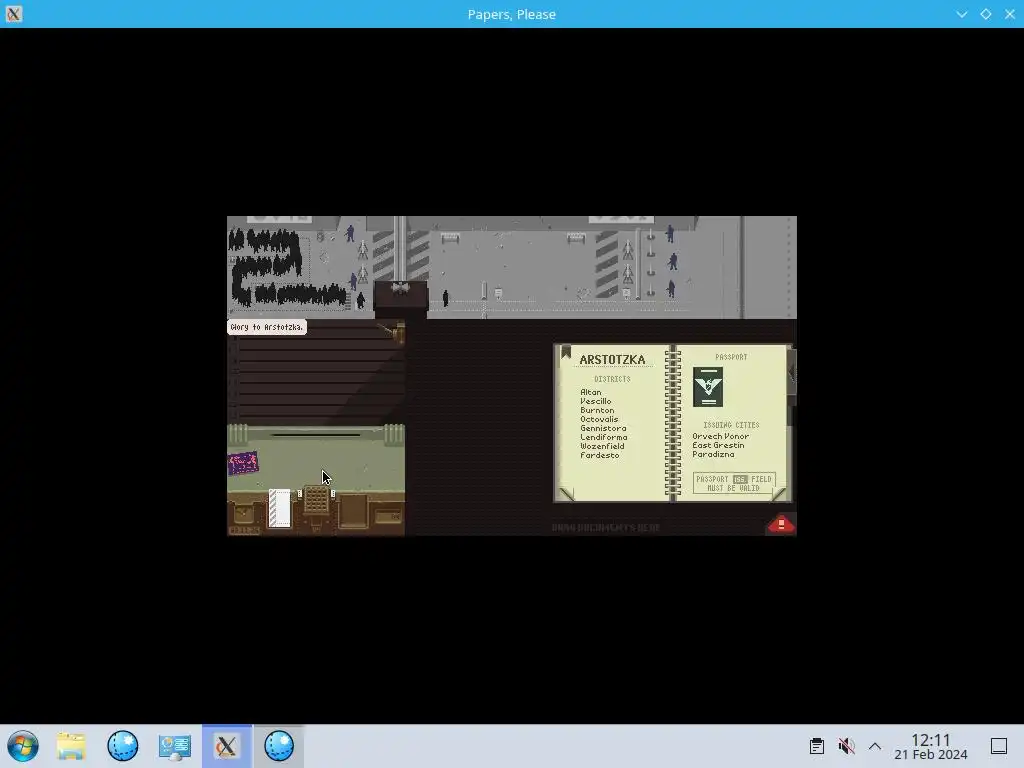Click the Octovalis district entry

coord(599,419)
